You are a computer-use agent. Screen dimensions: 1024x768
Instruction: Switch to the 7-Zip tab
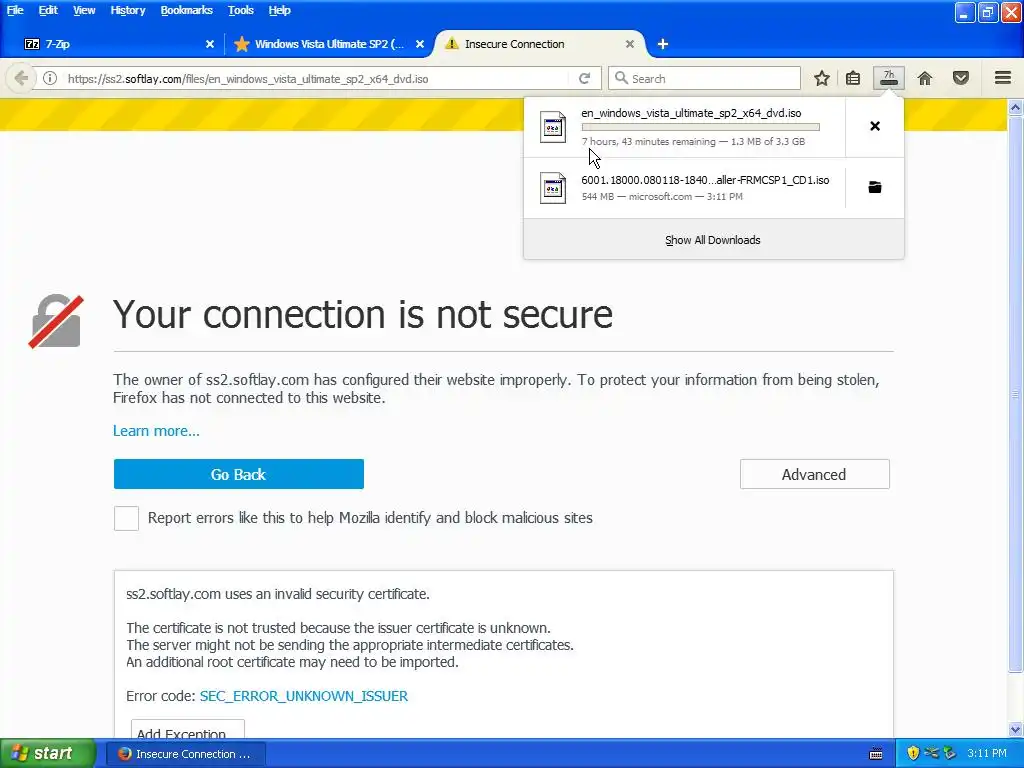[x=118, y=44]
